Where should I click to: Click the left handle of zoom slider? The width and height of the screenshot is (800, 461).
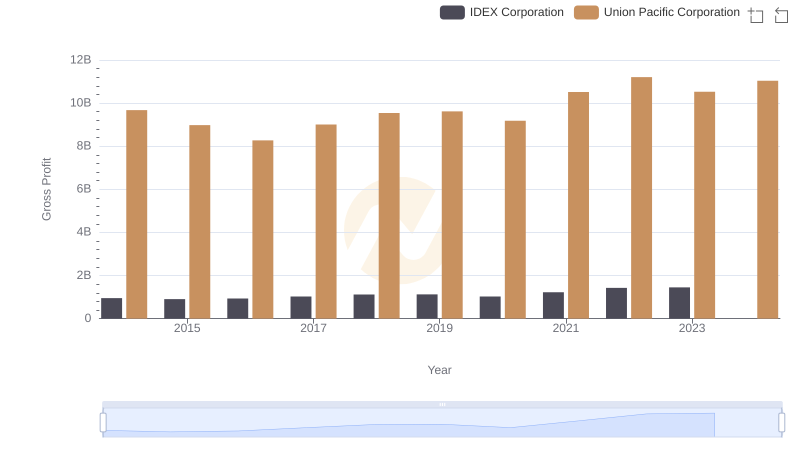[x=103, y=423]
